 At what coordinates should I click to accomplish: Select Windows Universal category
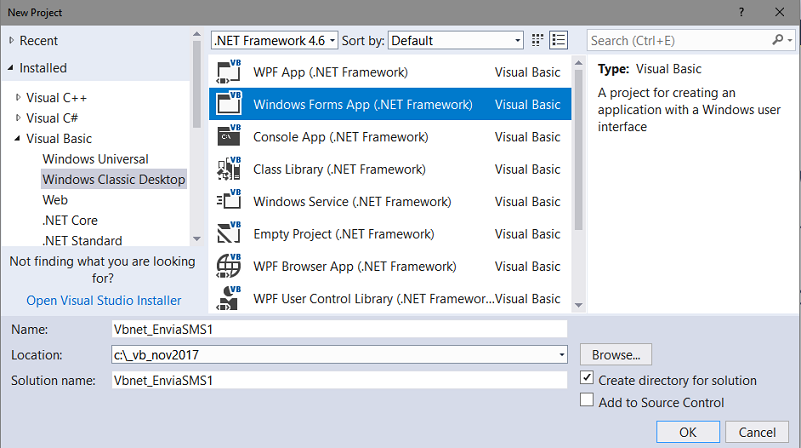click(x=96, y=159)
